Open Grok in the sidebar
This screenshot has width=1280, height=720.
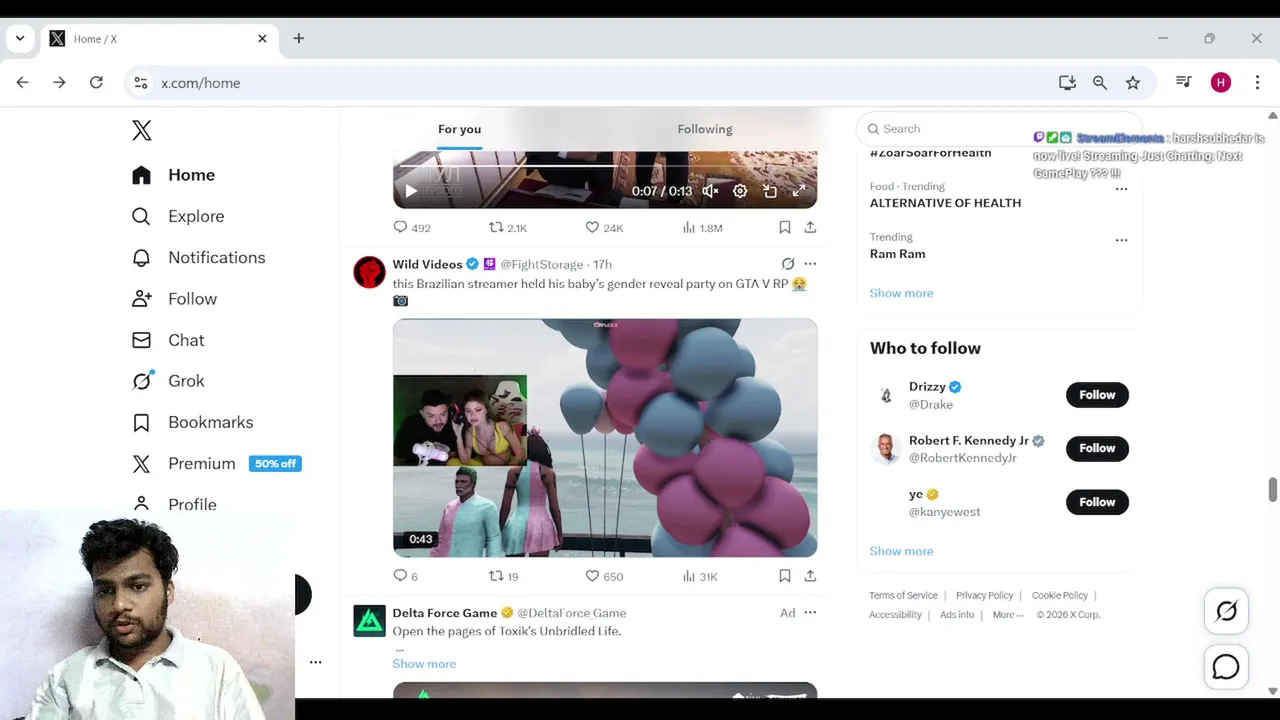click(x=168, y=381)
